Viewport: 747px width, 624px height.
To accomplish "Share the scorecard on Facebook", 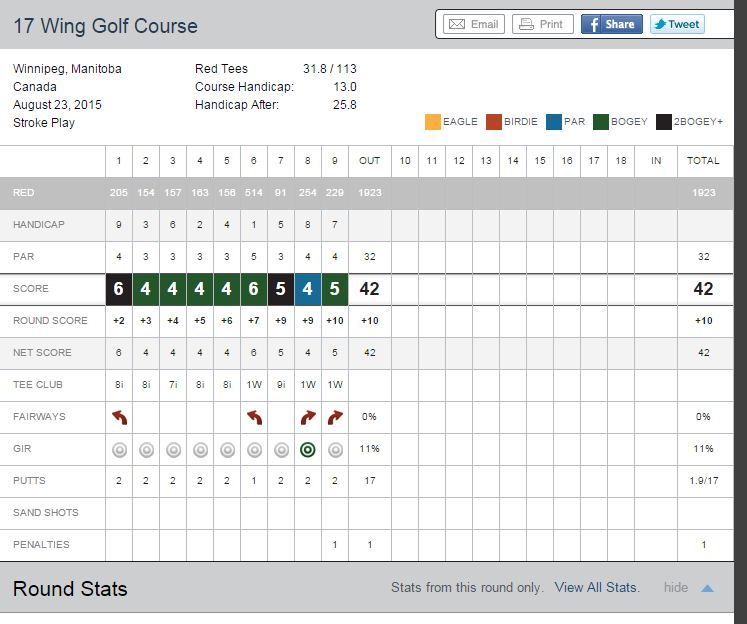I will [611, 24].
